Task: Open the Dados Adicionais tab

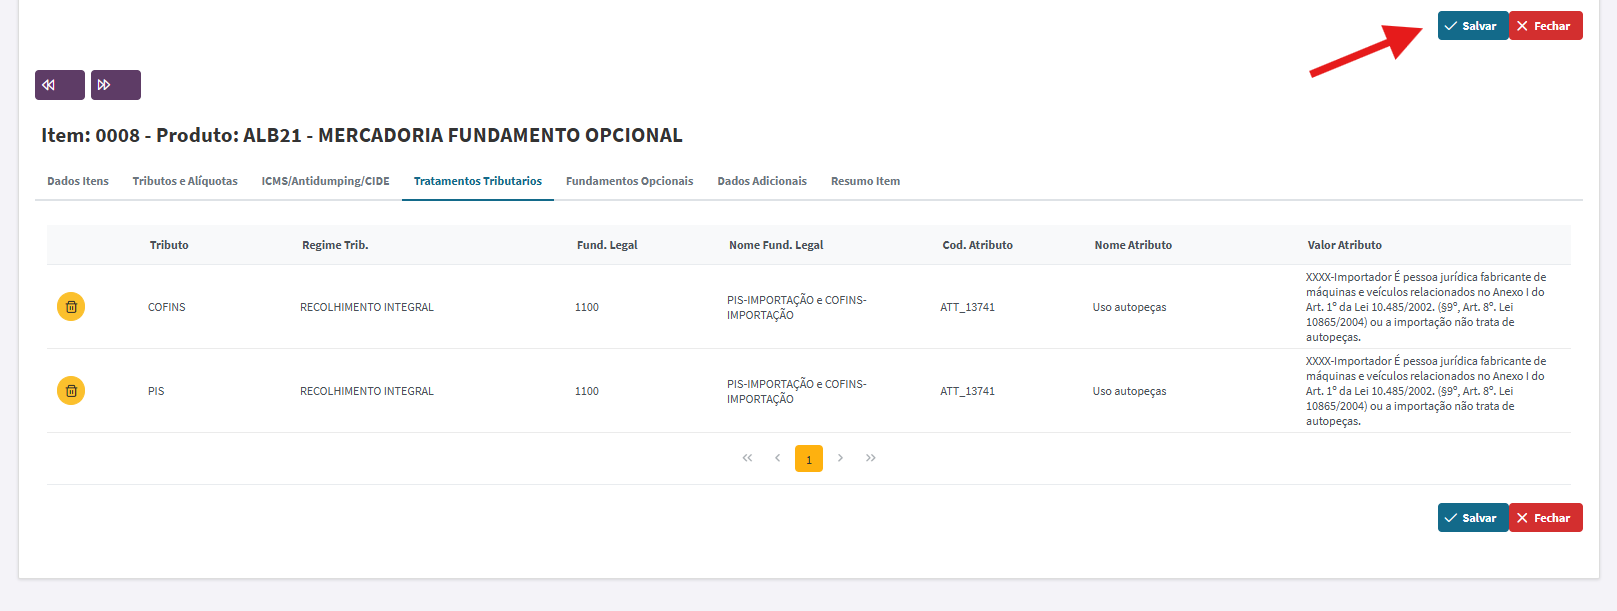Action: 762,181
